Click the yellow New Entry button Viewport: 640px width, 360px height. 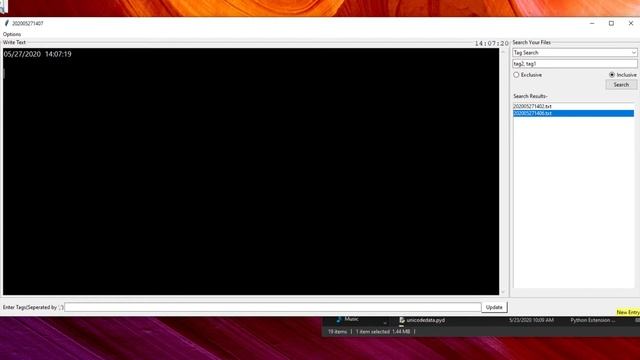pyautogui.click(x=628, y=312)
